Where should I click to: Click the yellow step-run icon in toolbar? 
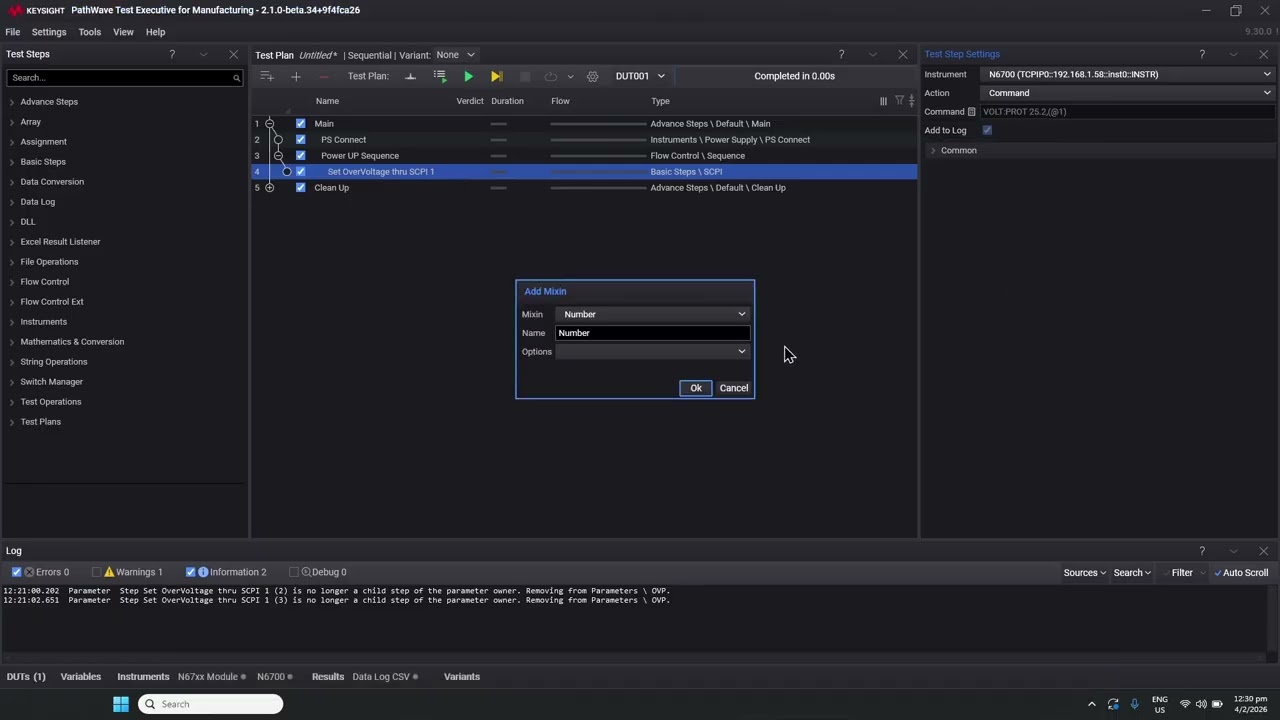496,76
